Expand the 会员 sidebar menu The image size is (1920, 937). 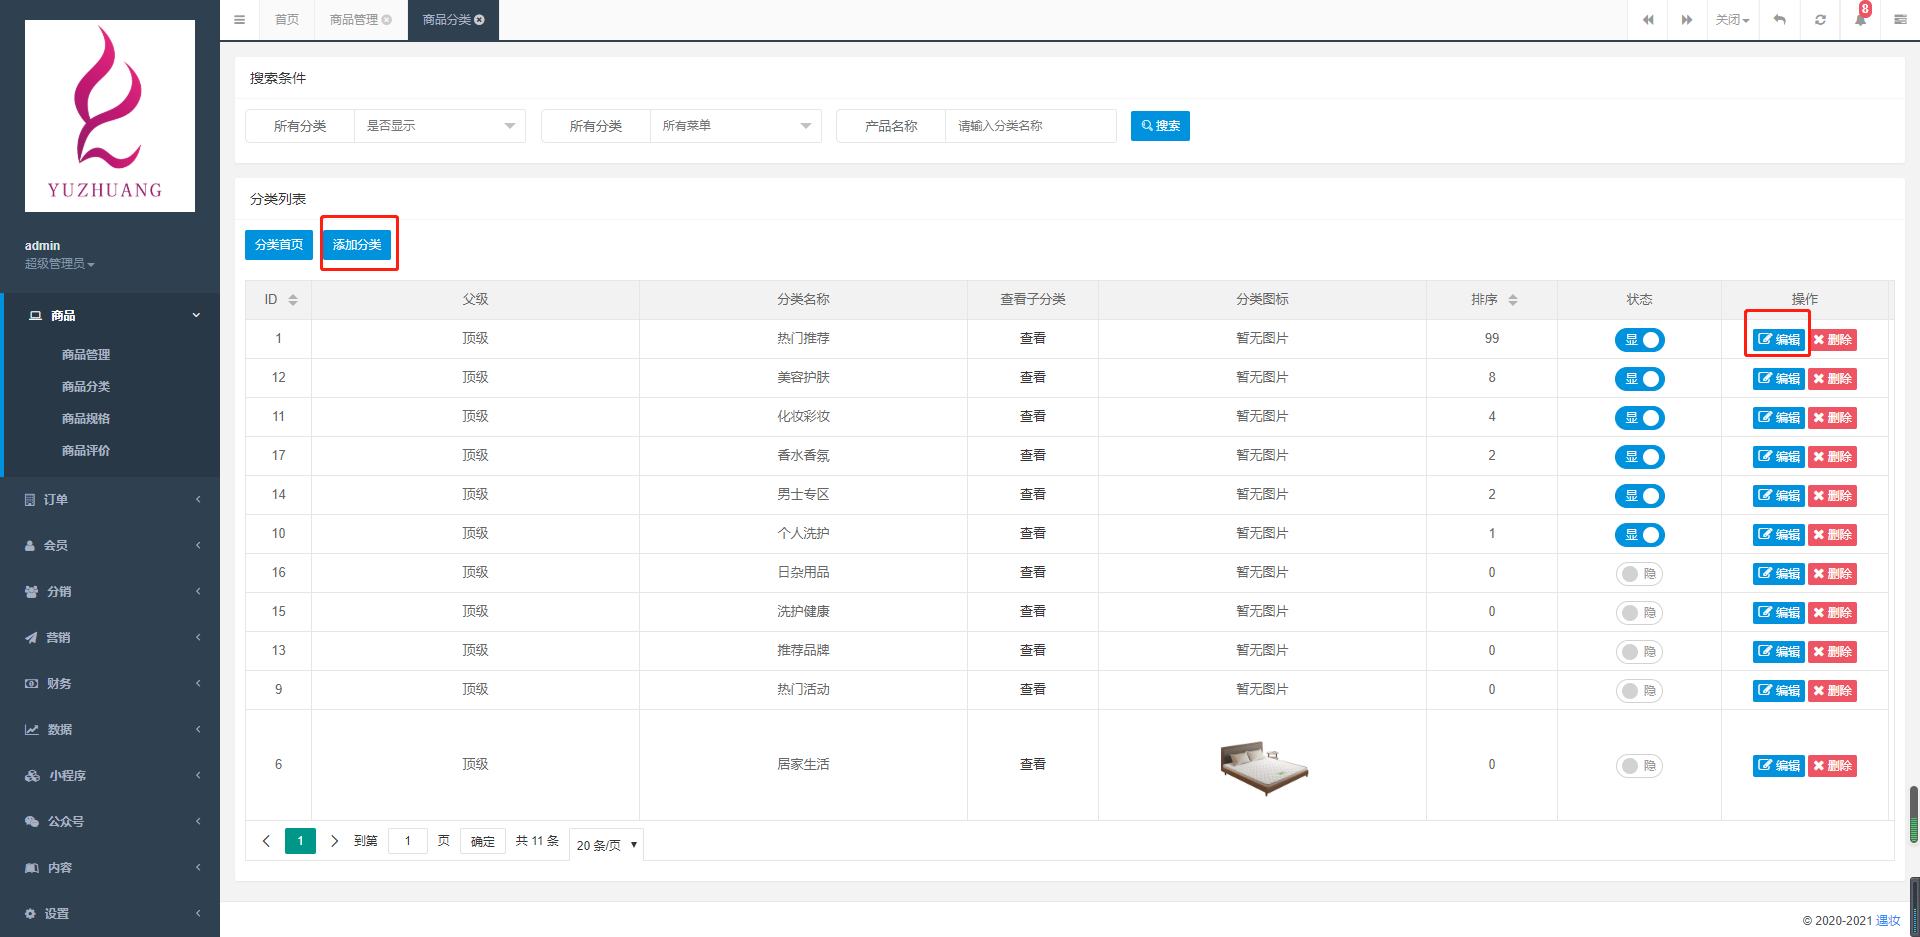(110, 546)
